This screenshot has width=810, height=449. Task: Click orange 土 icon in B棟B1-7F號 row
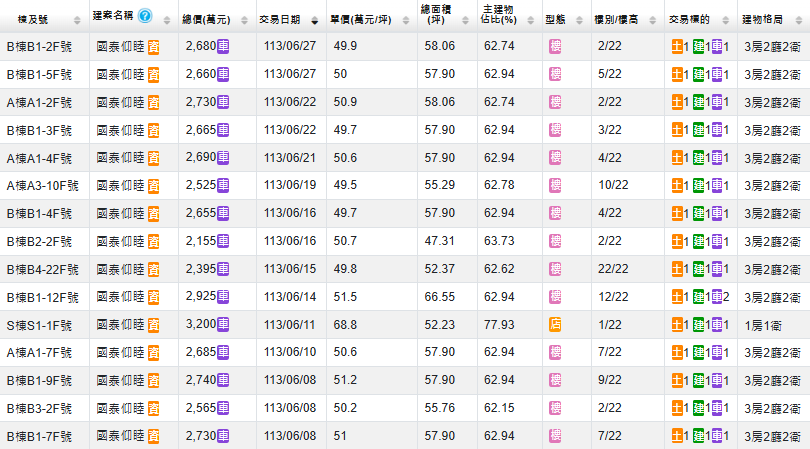click(677, 436)
